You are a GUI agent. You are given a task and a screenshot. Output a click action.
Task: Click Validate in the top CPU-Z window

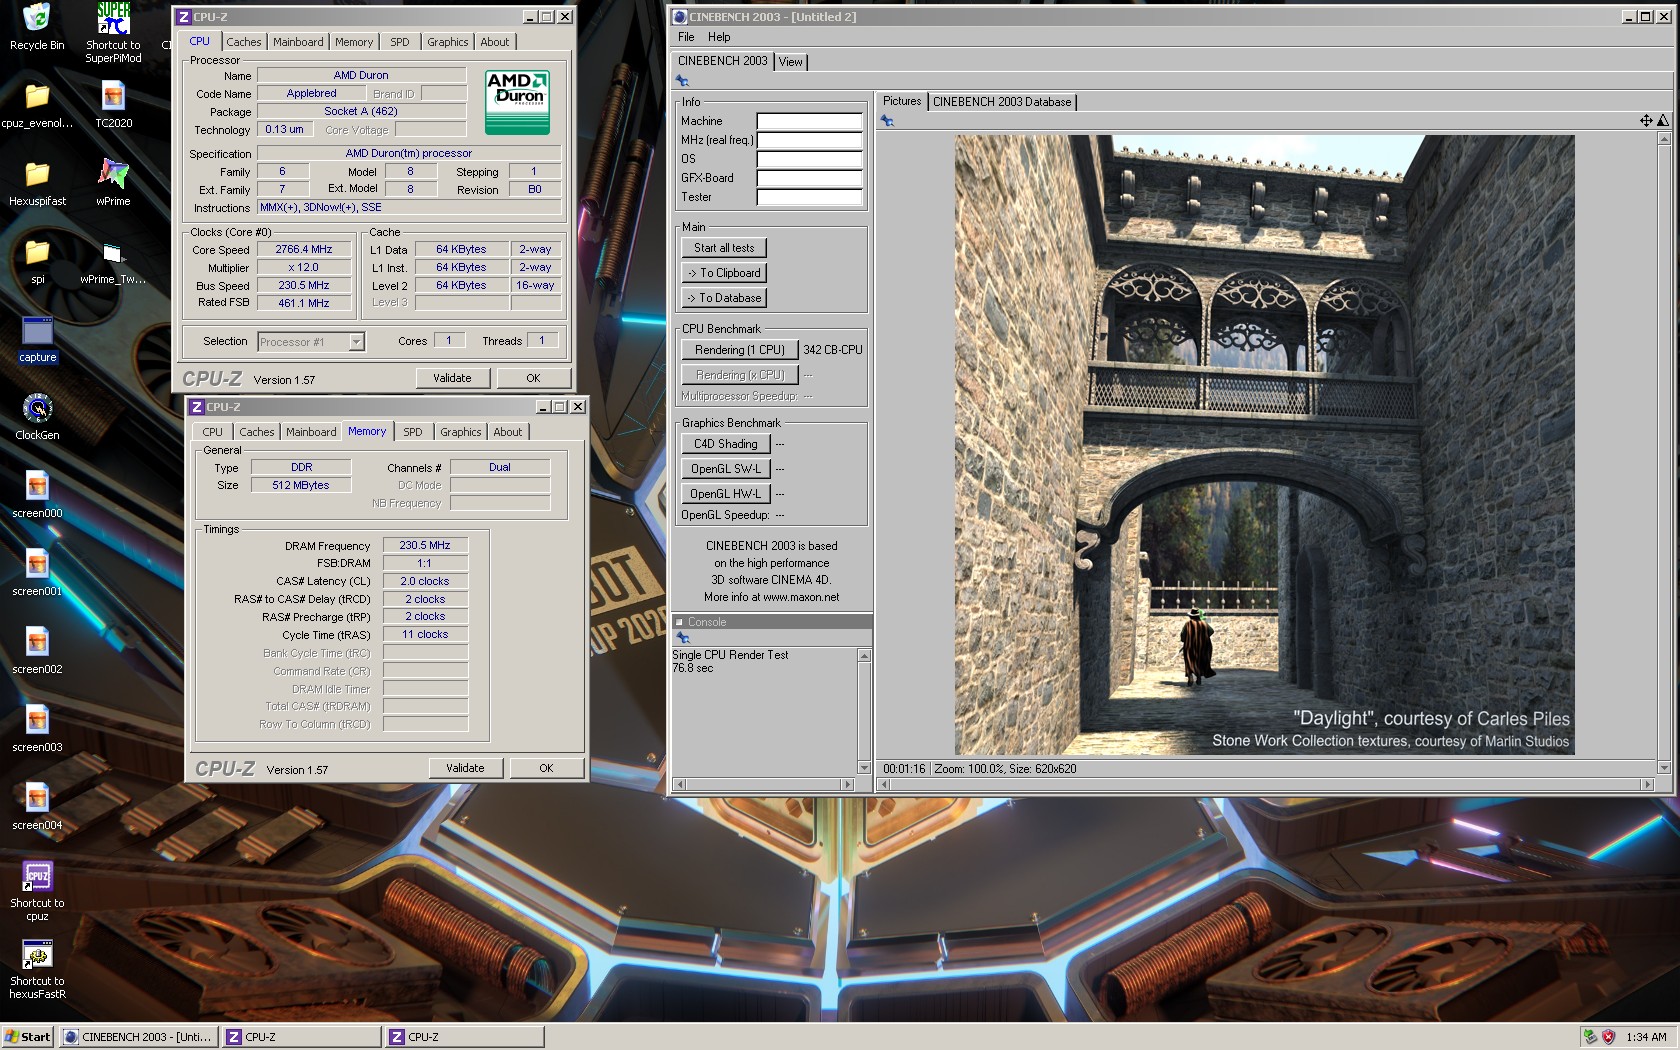452,378
